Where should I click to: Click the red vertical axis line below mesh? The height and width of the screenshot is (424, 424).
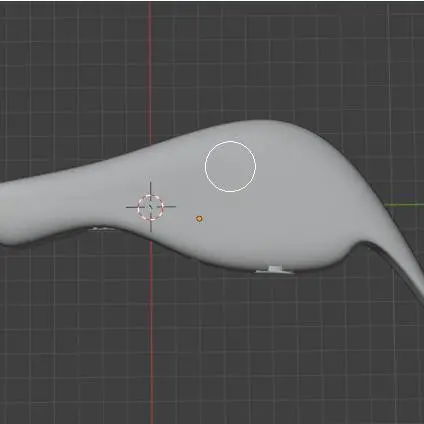click(152, 333)
